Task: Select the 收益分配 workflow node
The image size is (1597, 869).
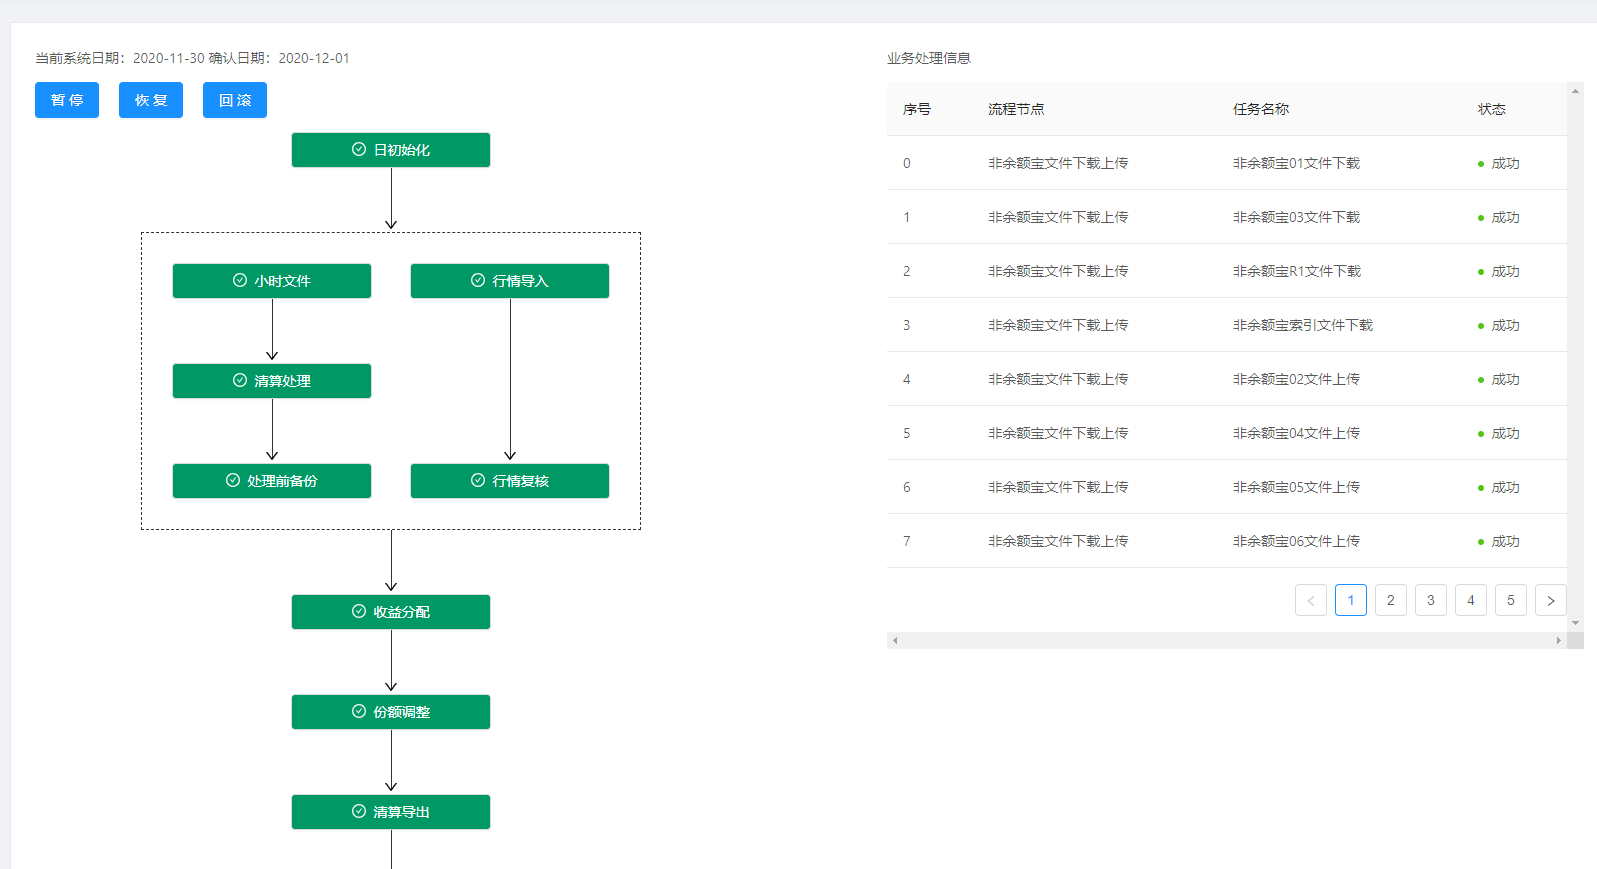Action: tap(391, 612)
